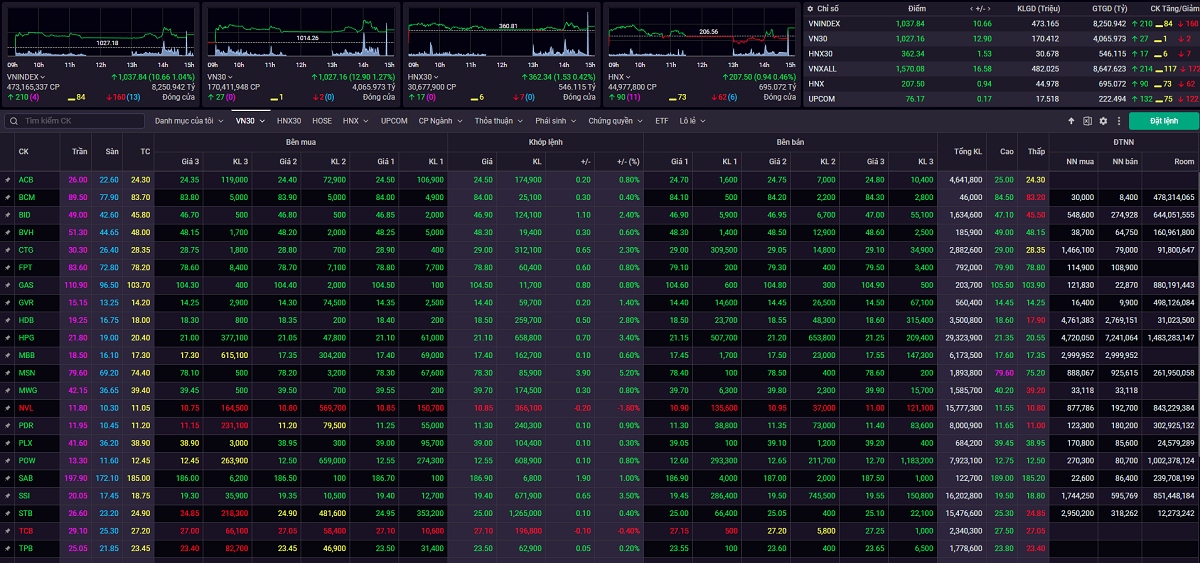Viewport: 1200px width, 563px height.
Task: Click the left chevron of the +/- header
Action: [x=970, y=8]
